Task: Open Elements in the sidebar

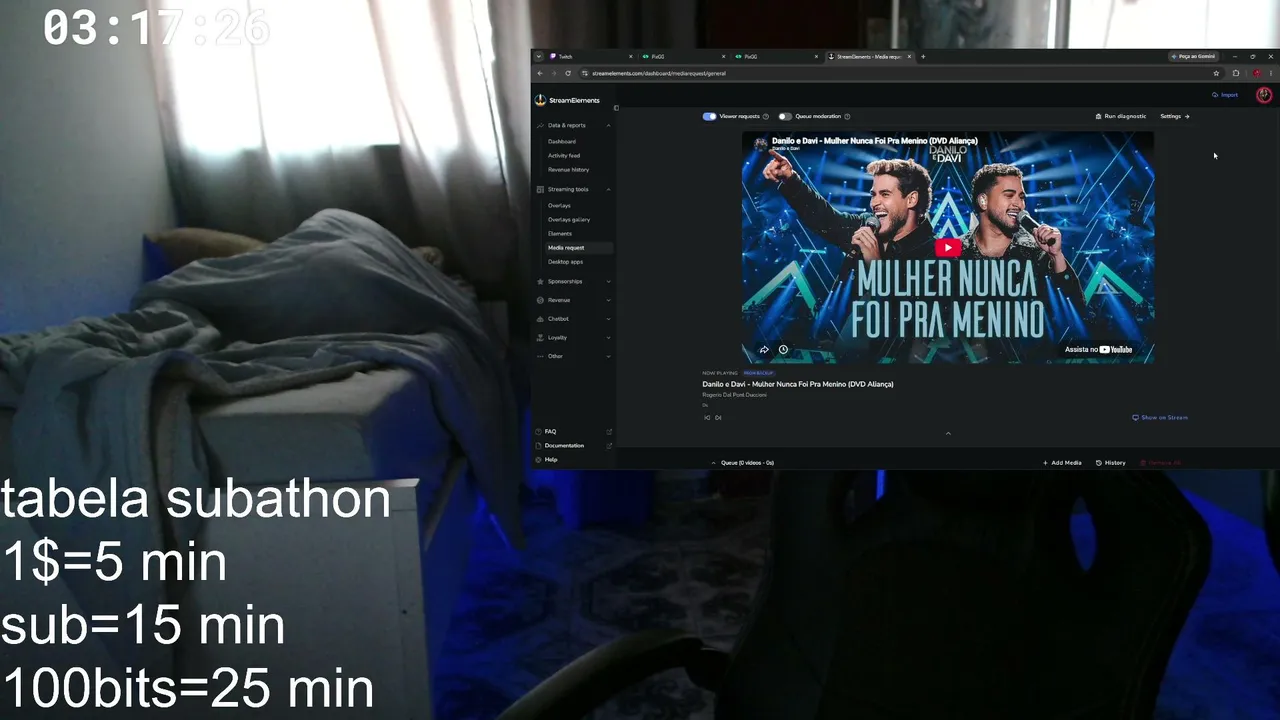Action: coord(560,233)
